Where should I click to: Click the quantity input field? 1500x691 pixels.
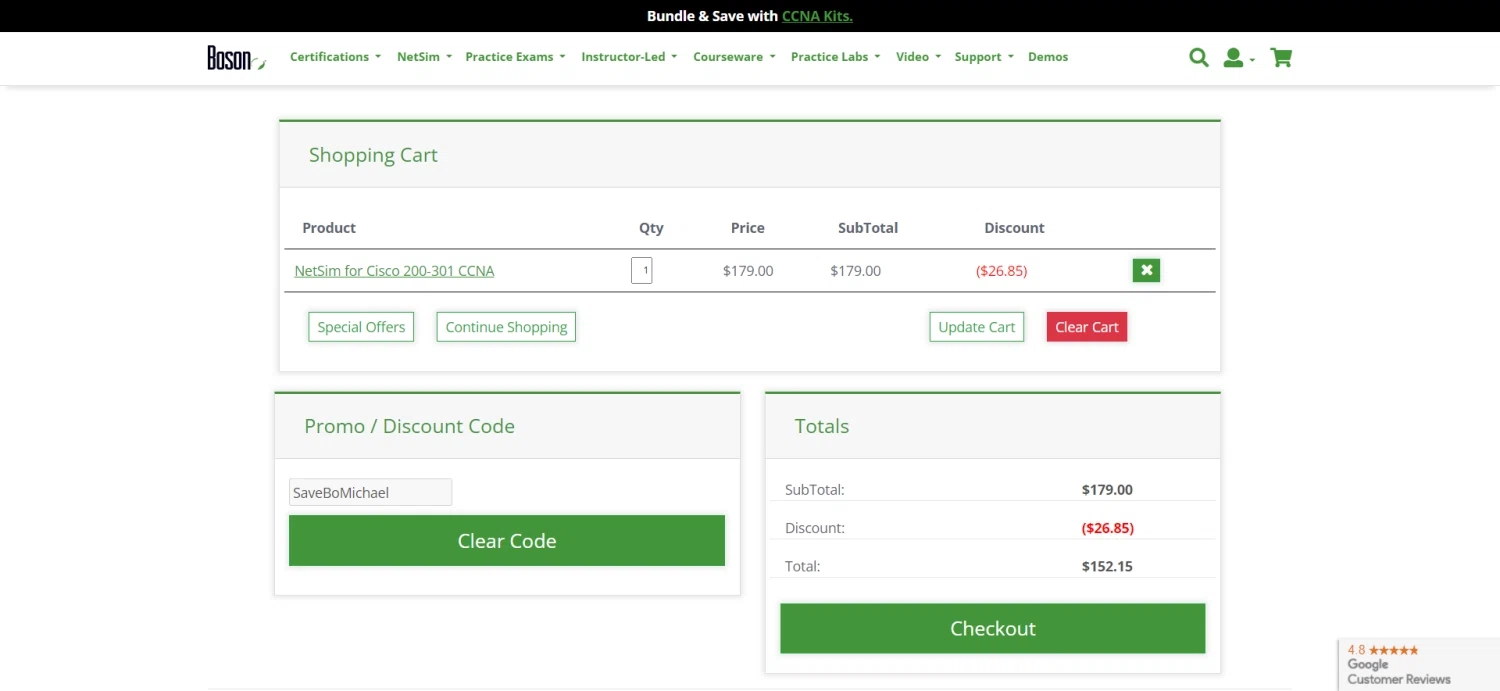pos(642,270)
